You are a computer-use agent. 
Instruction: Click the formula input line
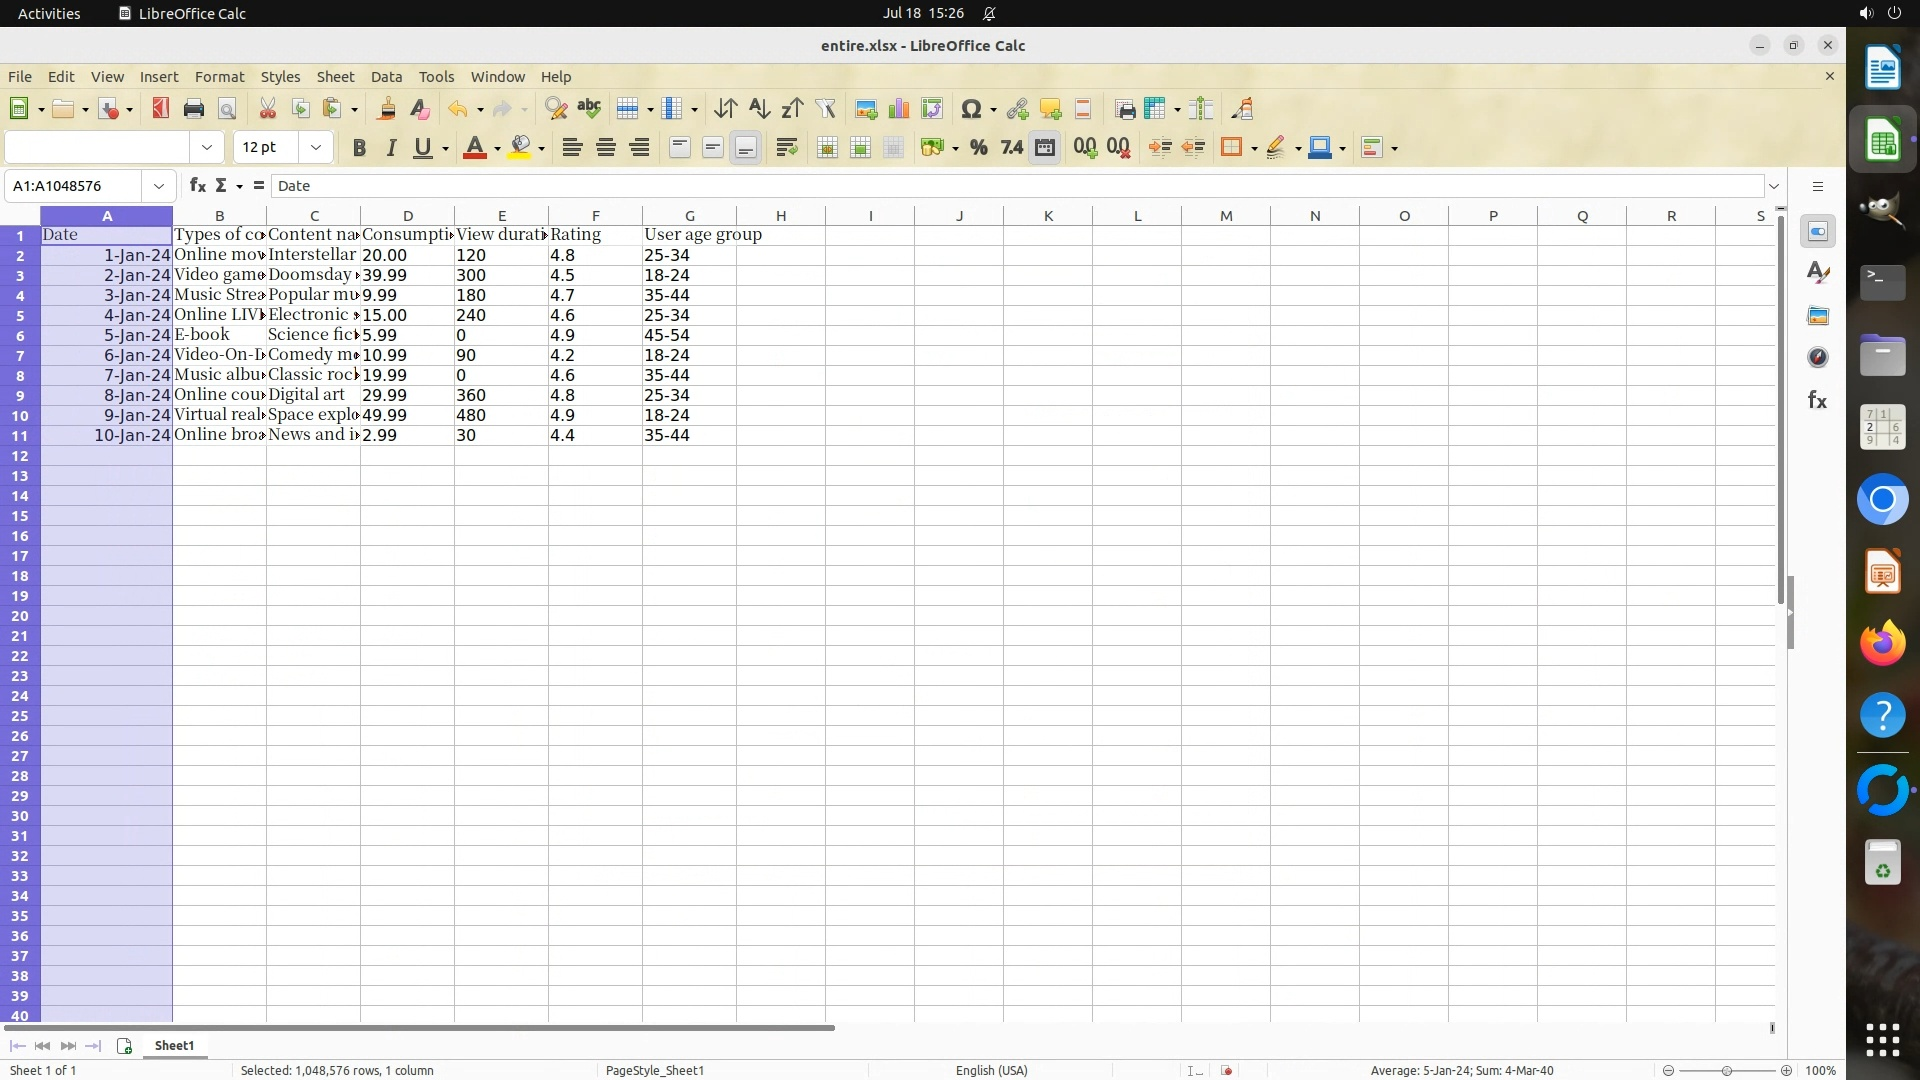pyautogui.click(x=1000, y=186)
